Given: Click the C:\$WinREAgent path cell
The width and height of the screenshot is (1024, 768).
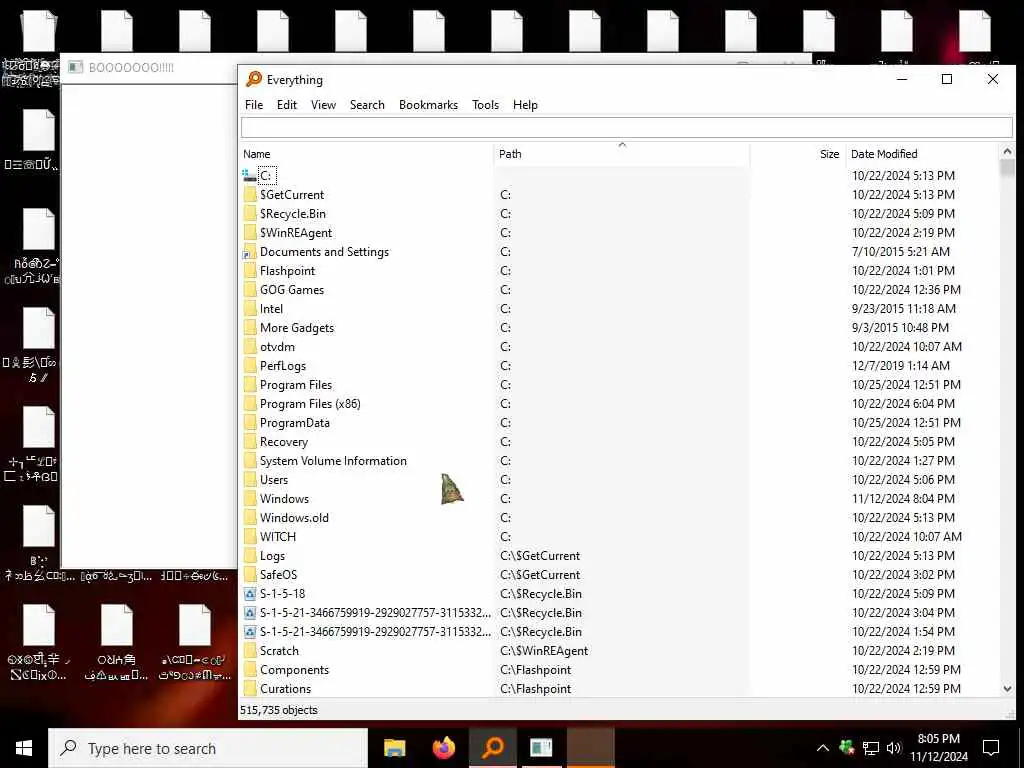Looking at the screenshot, I should (544, 651).
